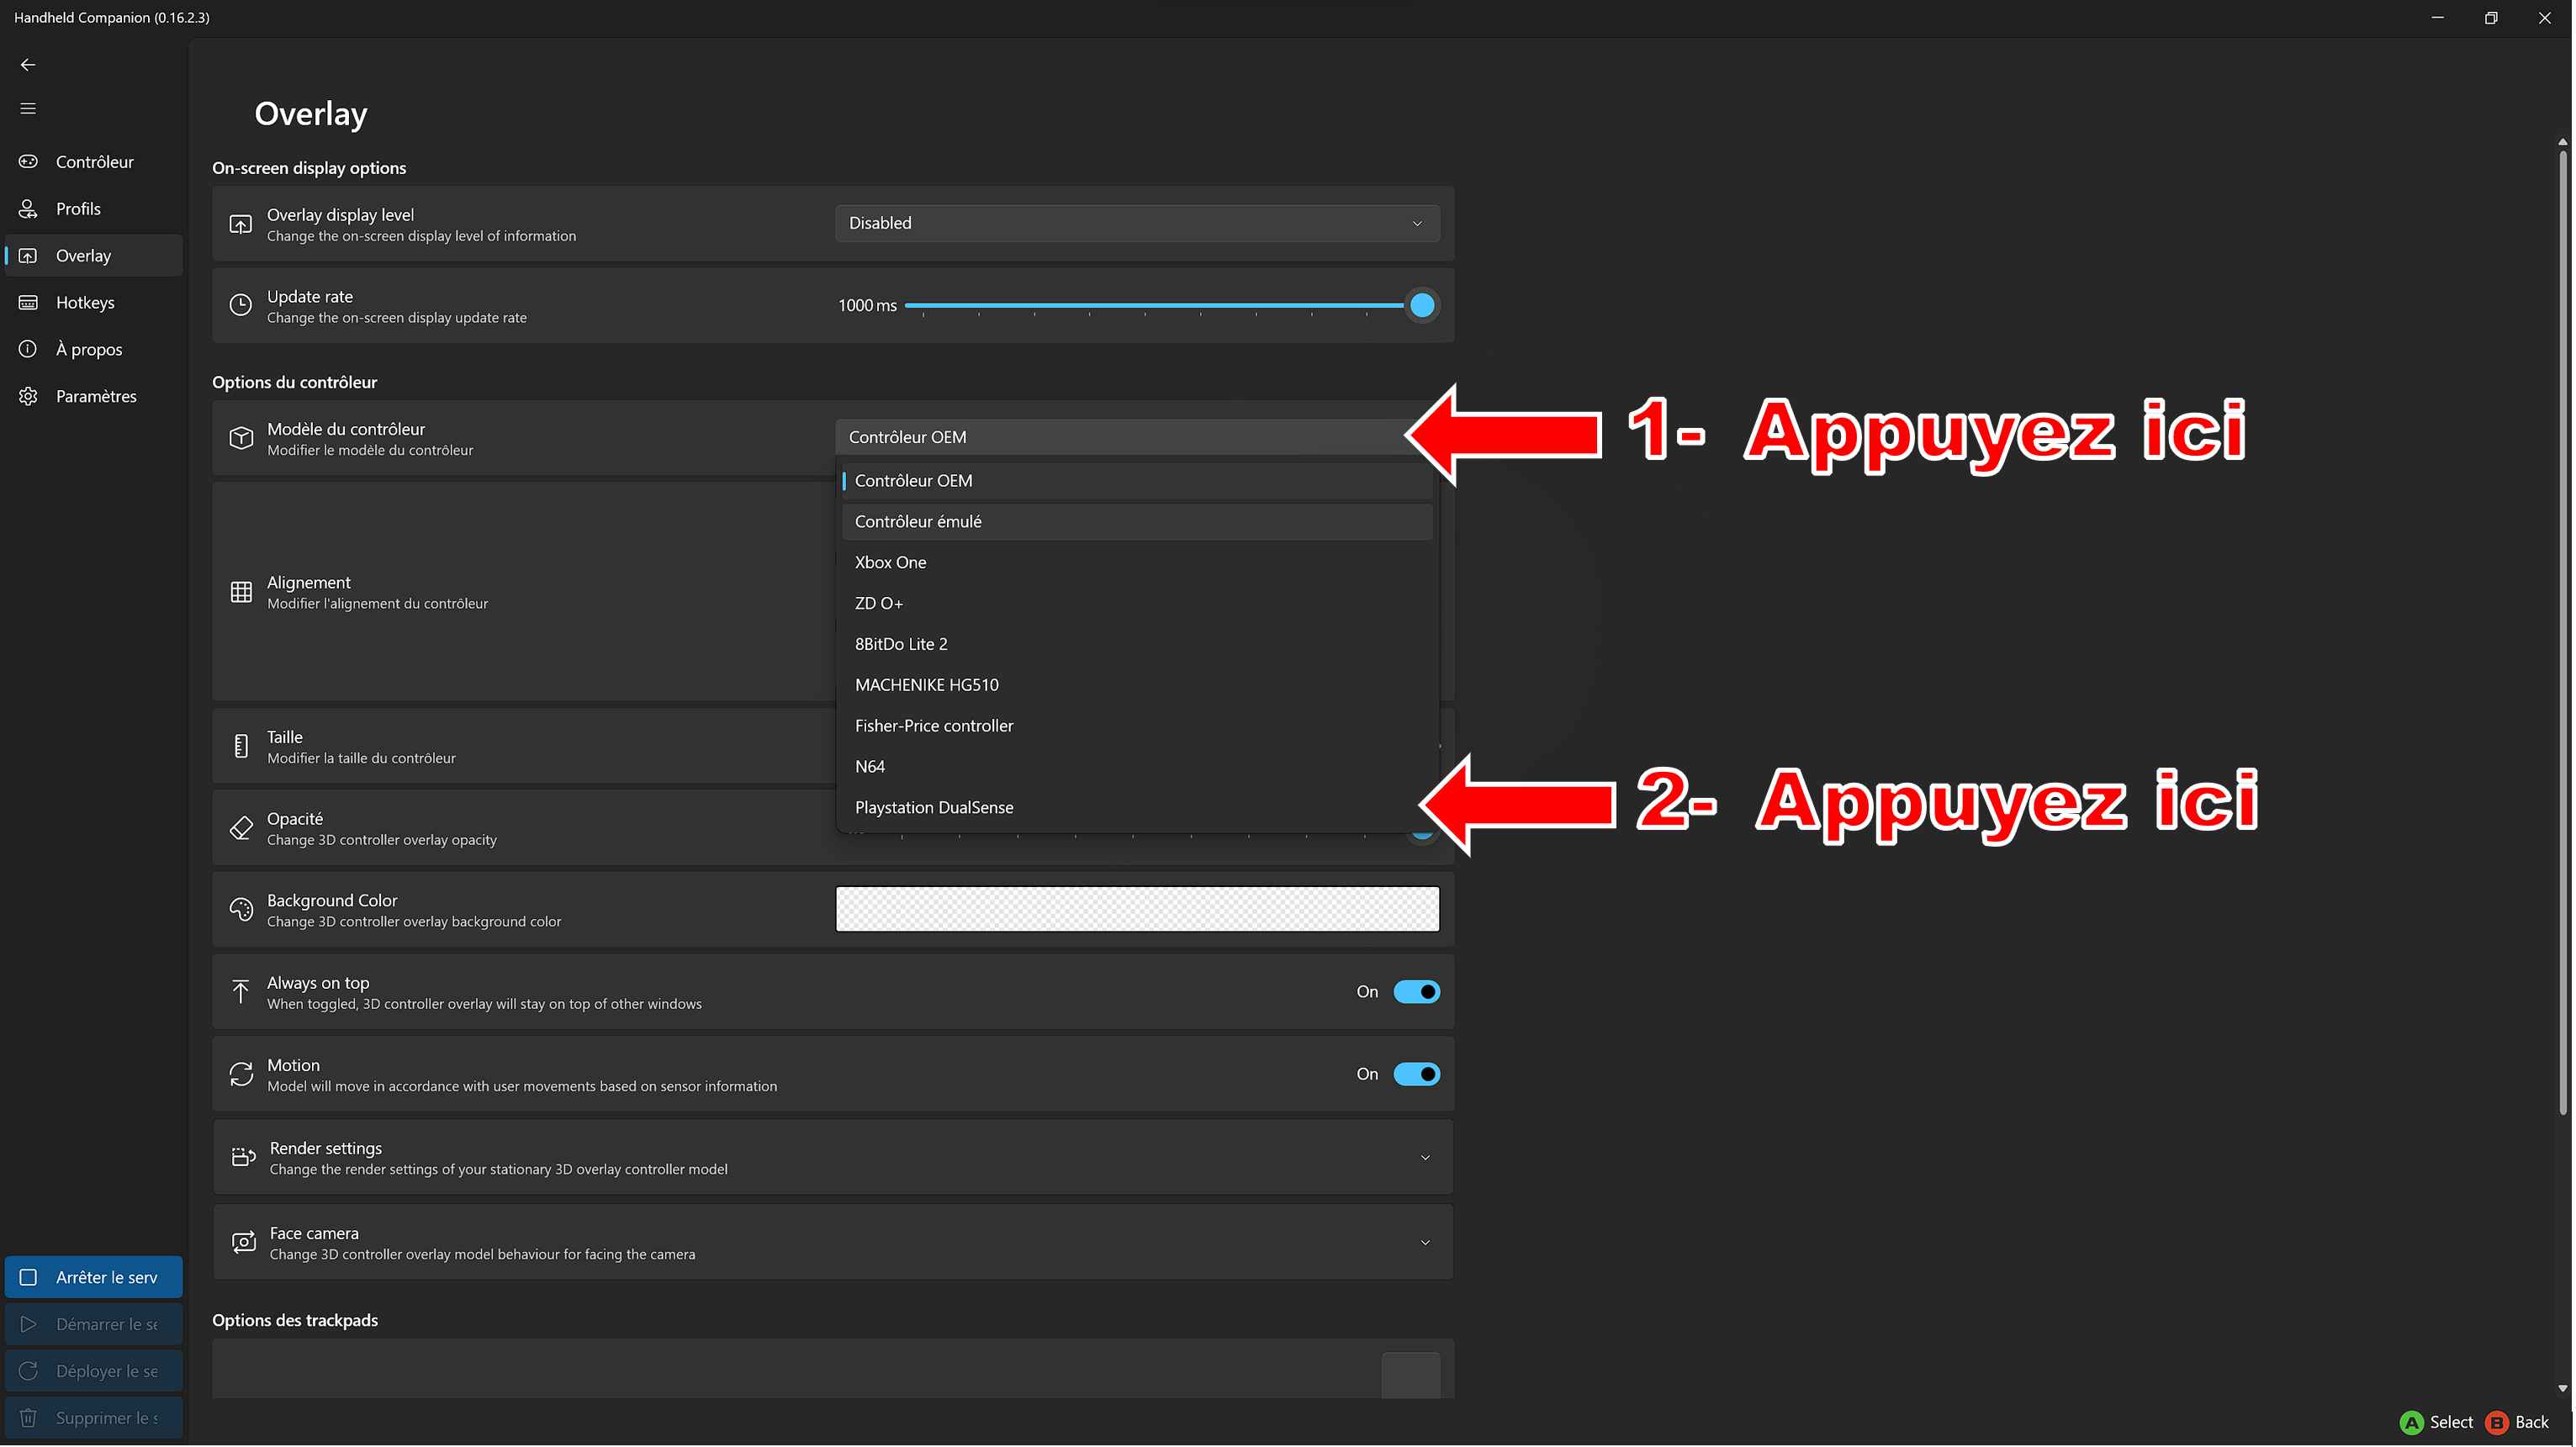This screenshot has height=1447, width=2576.
Task: Open Paramètres gear icon
Action: click(28, 396)
